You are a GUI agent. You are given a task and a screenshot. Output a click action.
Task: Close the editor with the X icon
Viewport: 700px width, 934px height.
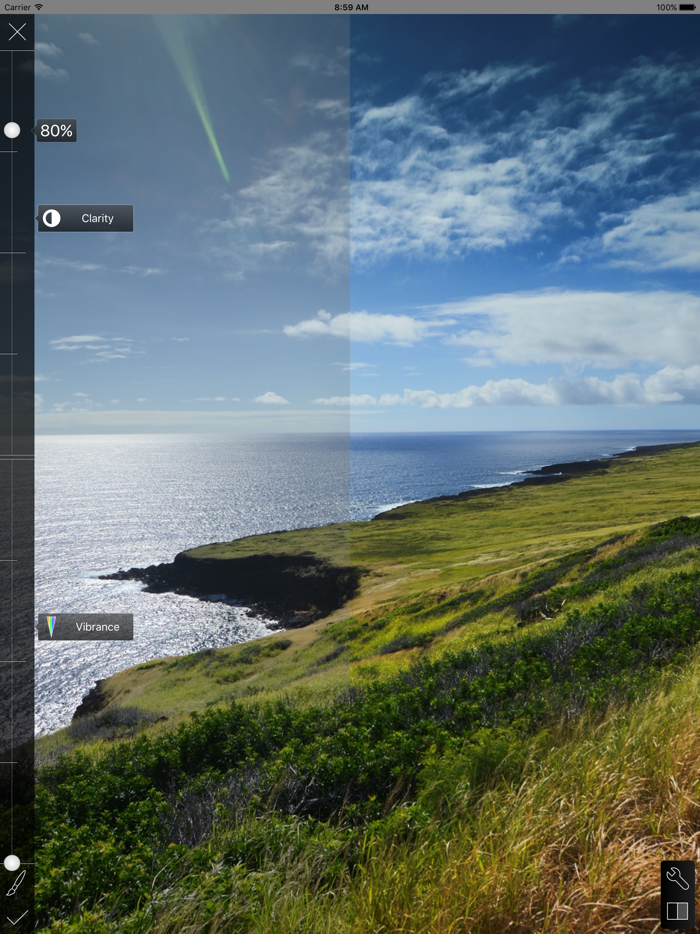click(17, 32)
